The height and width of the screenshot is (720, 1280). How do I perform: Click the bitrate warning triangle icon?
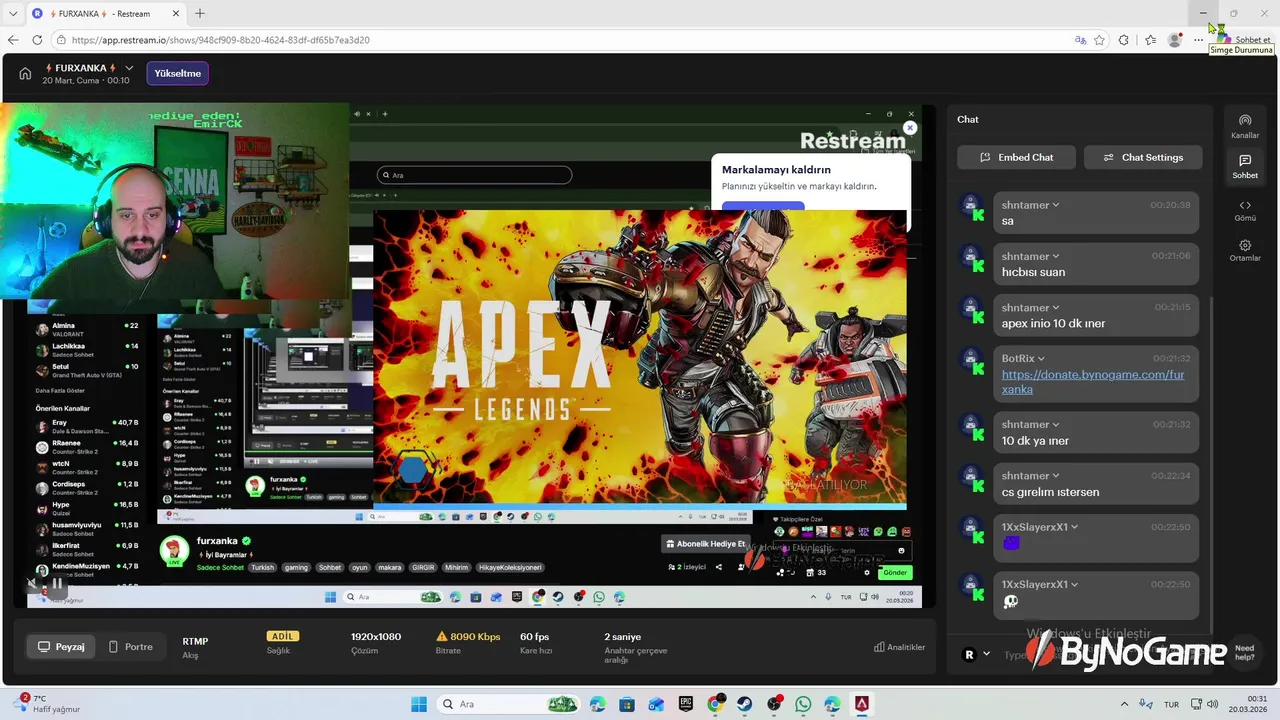tap(442, 636)
